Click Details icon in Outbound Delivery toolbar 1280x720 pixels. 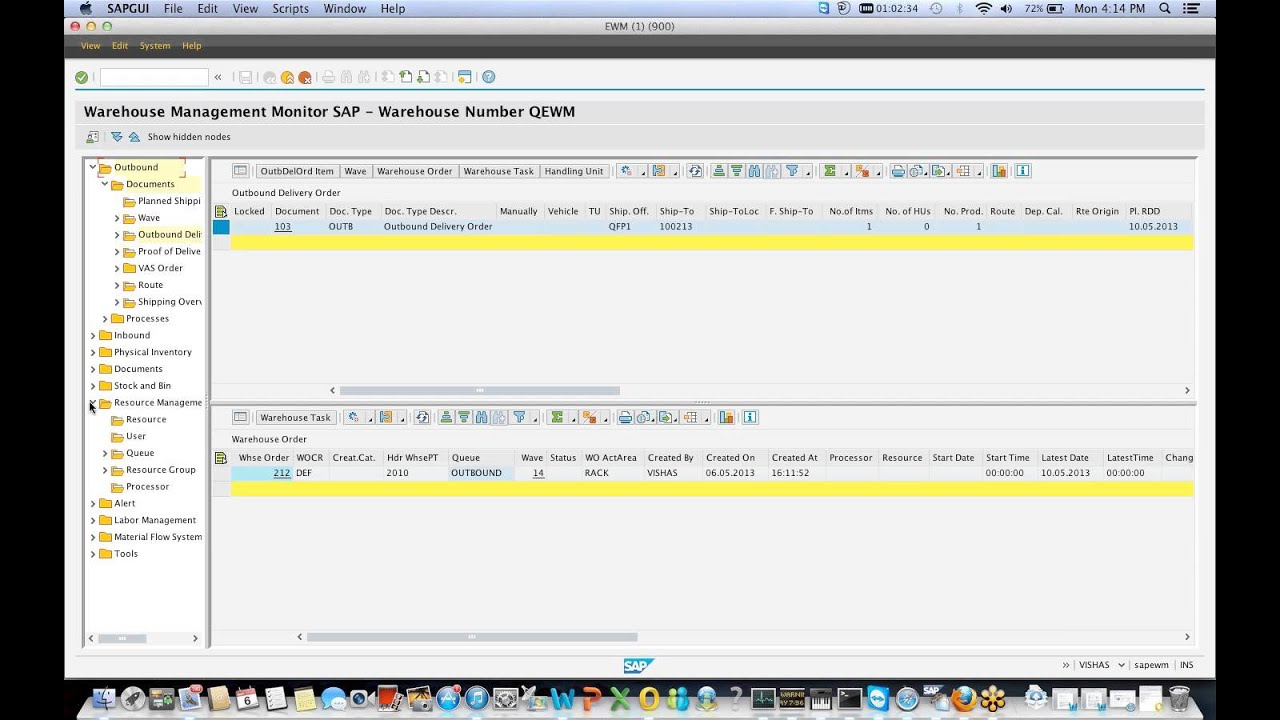tap(240, 171)
